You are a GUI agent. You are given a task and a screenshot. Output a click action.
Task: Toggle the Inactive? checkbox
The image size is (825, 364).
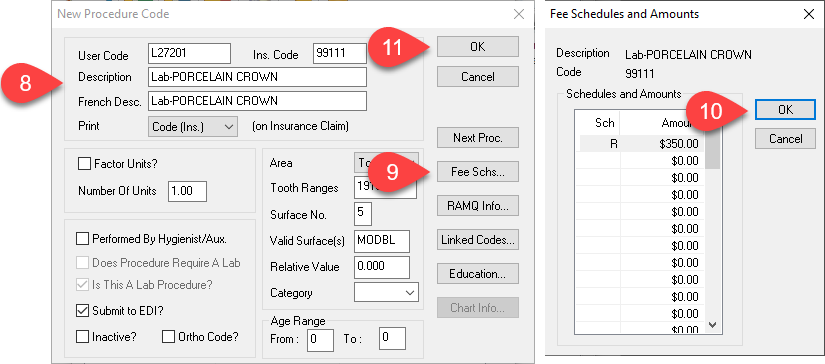(82, 337)
